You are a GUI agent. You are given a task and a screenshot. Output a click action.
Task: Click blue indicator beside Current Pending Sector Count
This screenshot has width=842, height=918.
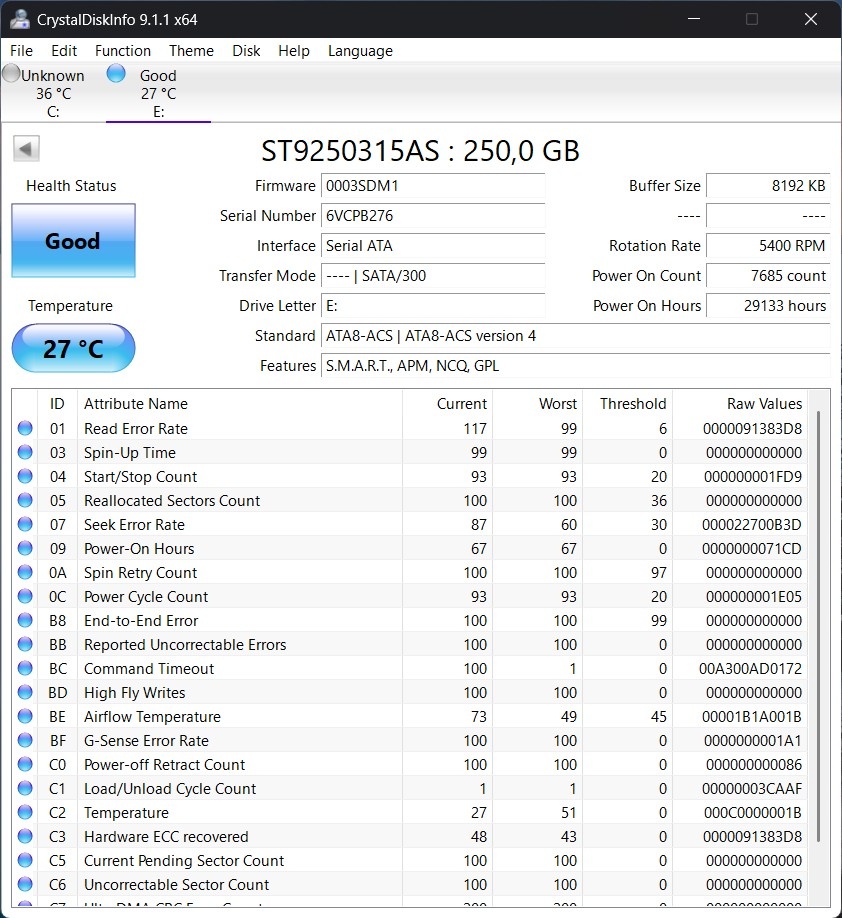coord(25,860)
